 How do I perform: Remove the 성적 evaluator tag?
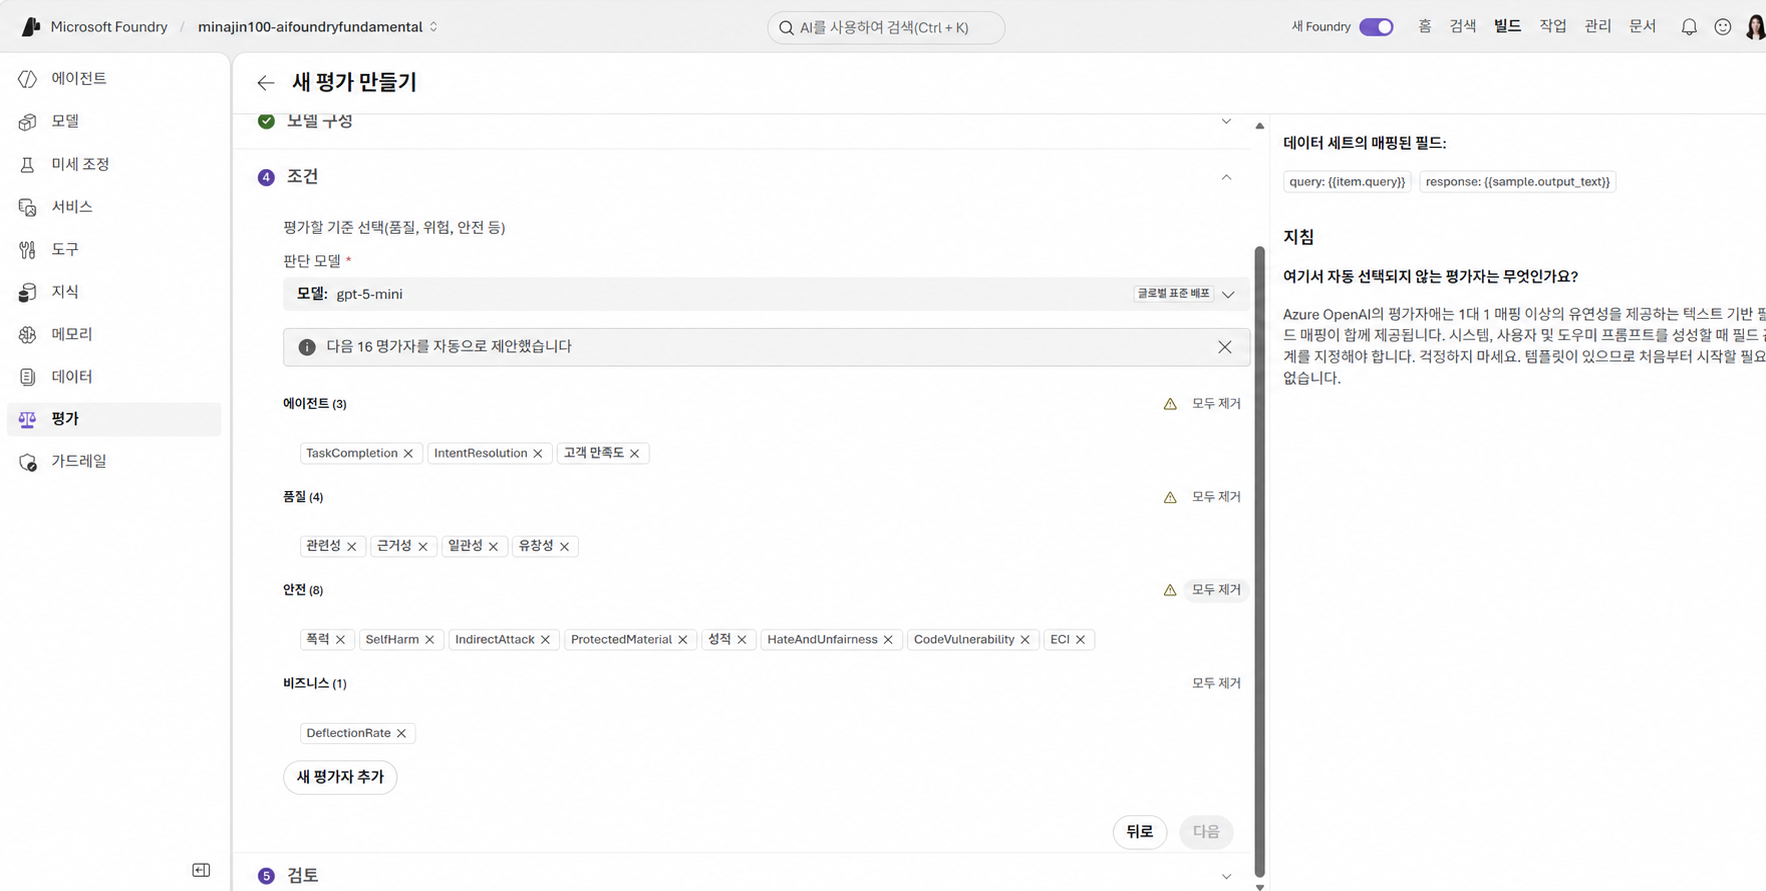click(742, 640)
